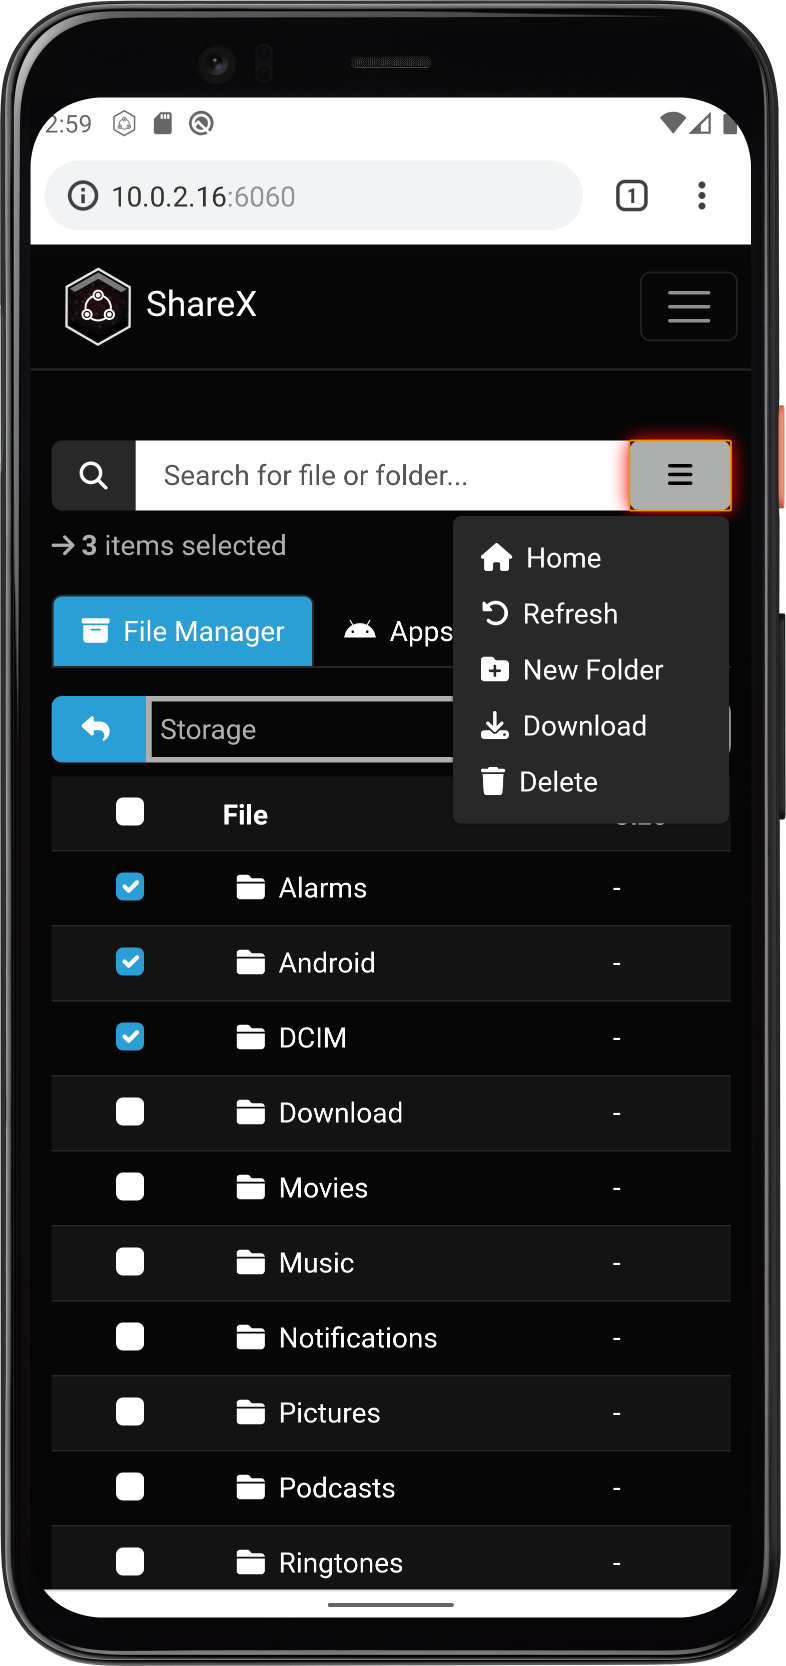Collapse the file actions dropdown button

[x=680, y=475]
